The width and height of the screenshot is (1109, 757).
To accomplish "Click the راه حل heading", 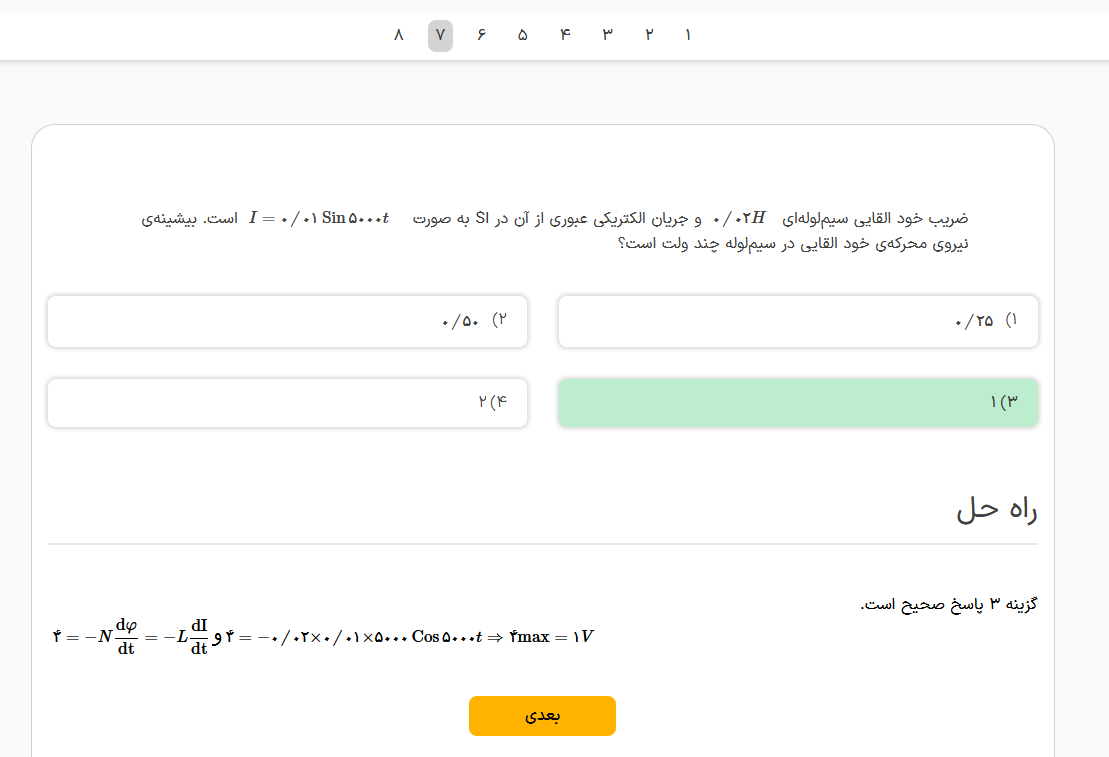I will click(x=997, y=510).
